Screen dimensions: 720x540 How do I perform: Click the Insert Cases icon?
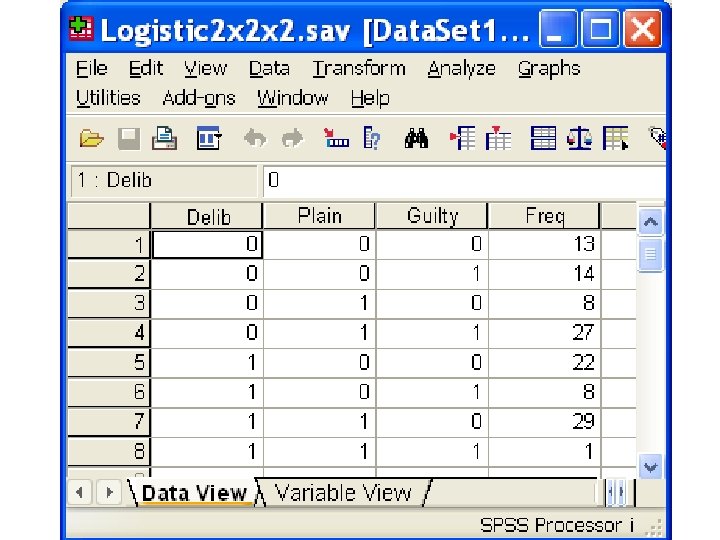point(463,138)
